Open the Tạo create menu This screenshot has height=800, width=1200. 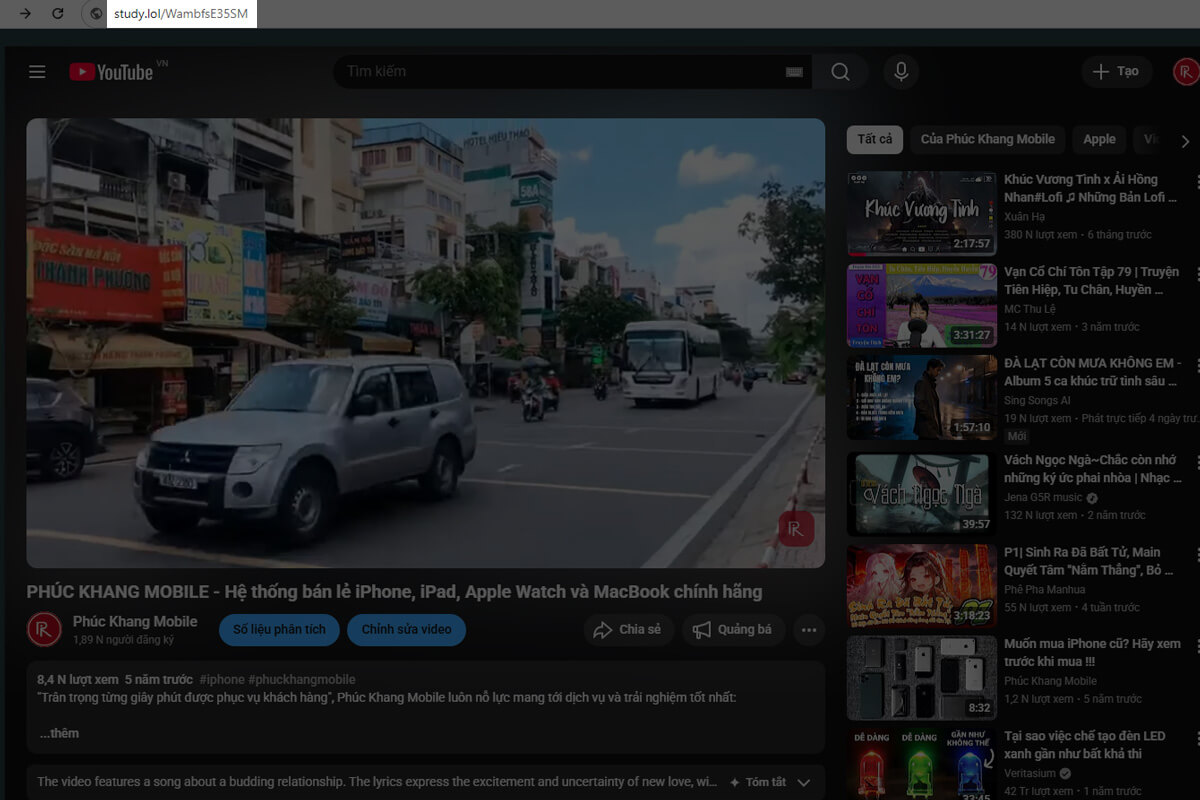click(1116, 71)
